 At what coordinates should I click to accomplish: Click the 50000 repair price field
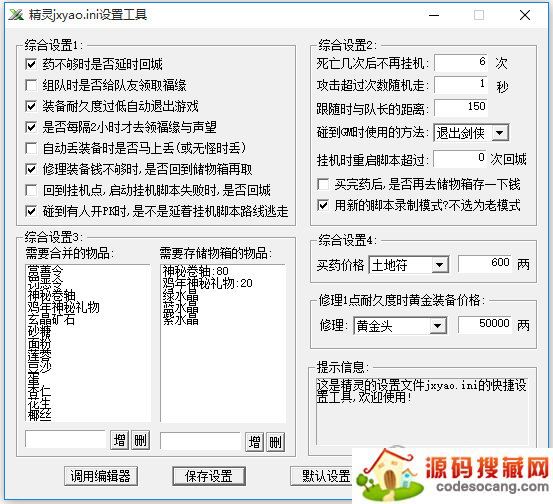(485, 324)
